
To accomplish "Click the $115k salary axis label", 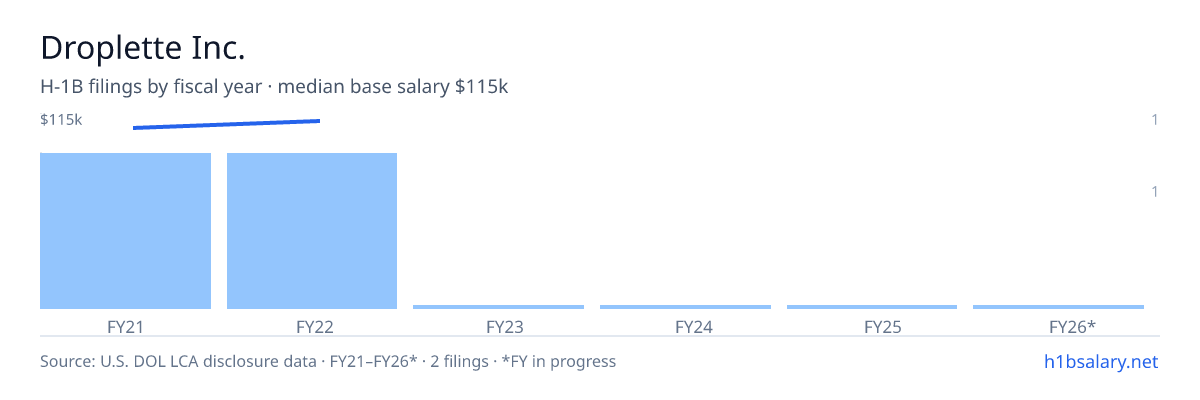I will tap(61, 120).
